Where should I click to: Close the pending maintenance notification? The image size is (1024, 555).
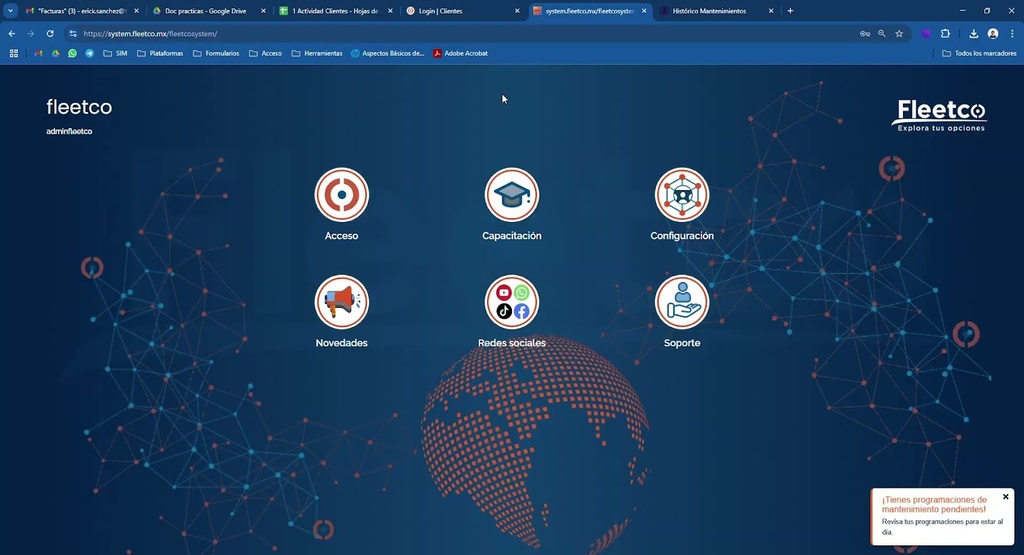1006,497
